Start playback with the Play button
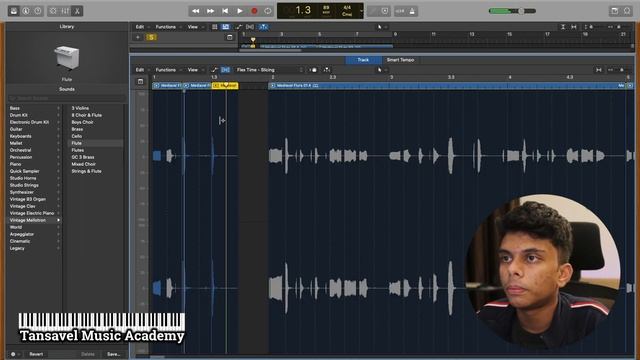Image resolution: width=640 pixels, height=360 pixels. [x=240, y=11]
